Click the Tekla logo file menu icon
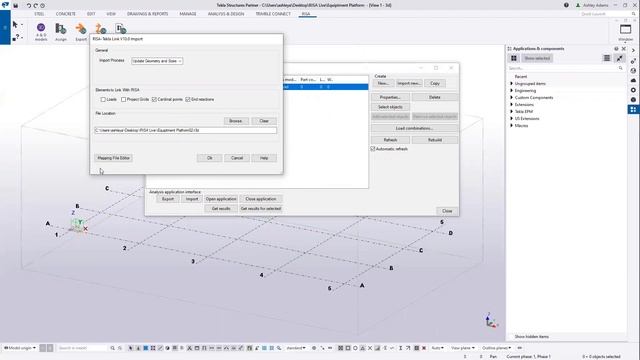640x360 pixels. coord(5,5)
